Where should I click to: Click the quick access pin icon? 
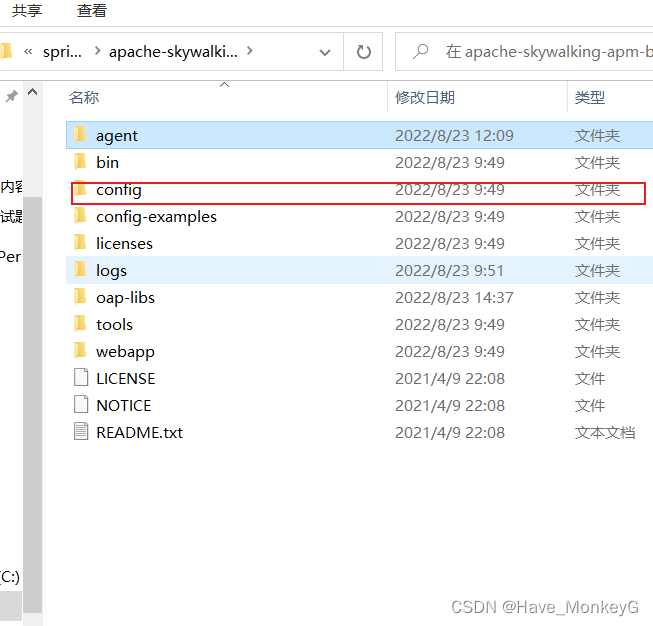[x=12, y=96]
